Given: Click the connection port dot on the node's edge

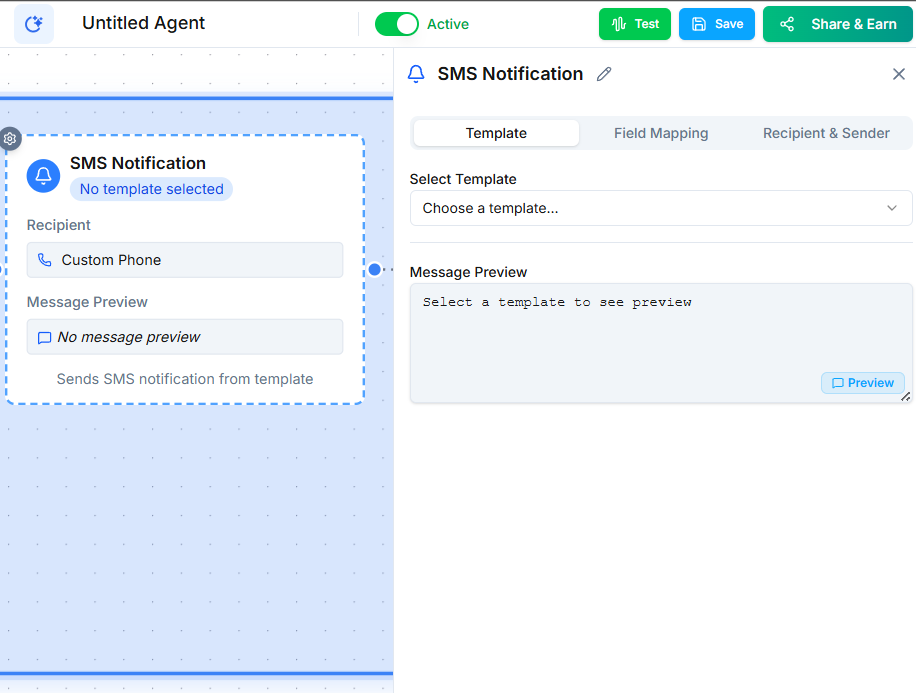Looking at the screenshot, I should (375, 268).
